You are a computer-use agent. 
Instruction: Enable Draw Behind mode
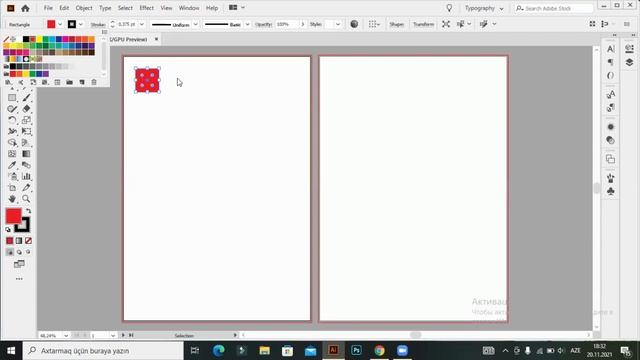pyautogui.click(x=19, y=252)
